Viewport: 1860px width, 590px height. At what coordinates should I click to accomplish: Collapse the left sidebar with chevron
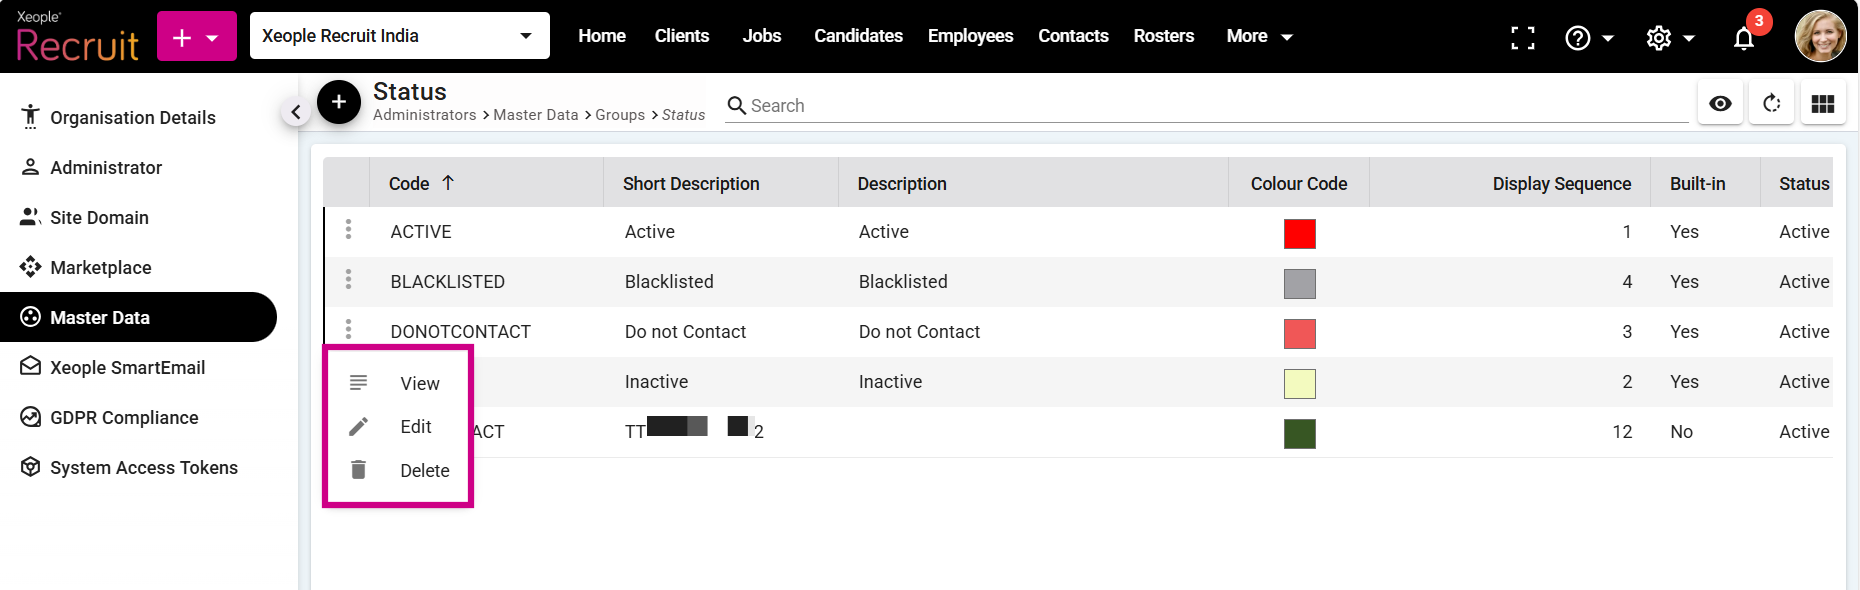(295, 112)
